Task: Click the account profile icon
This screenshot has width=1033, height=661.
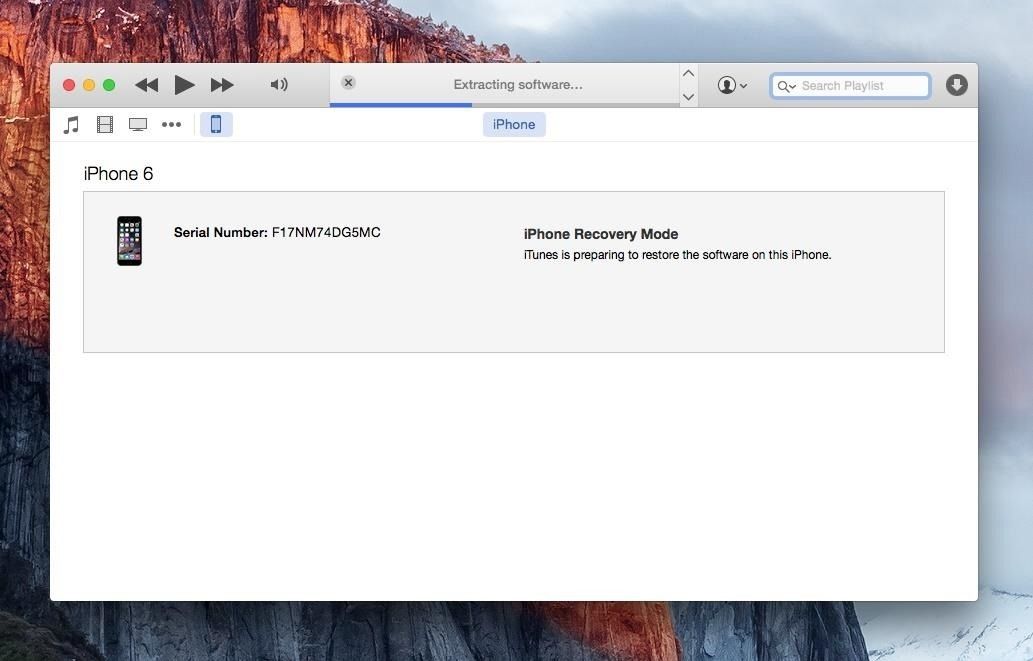Action: 725,85
